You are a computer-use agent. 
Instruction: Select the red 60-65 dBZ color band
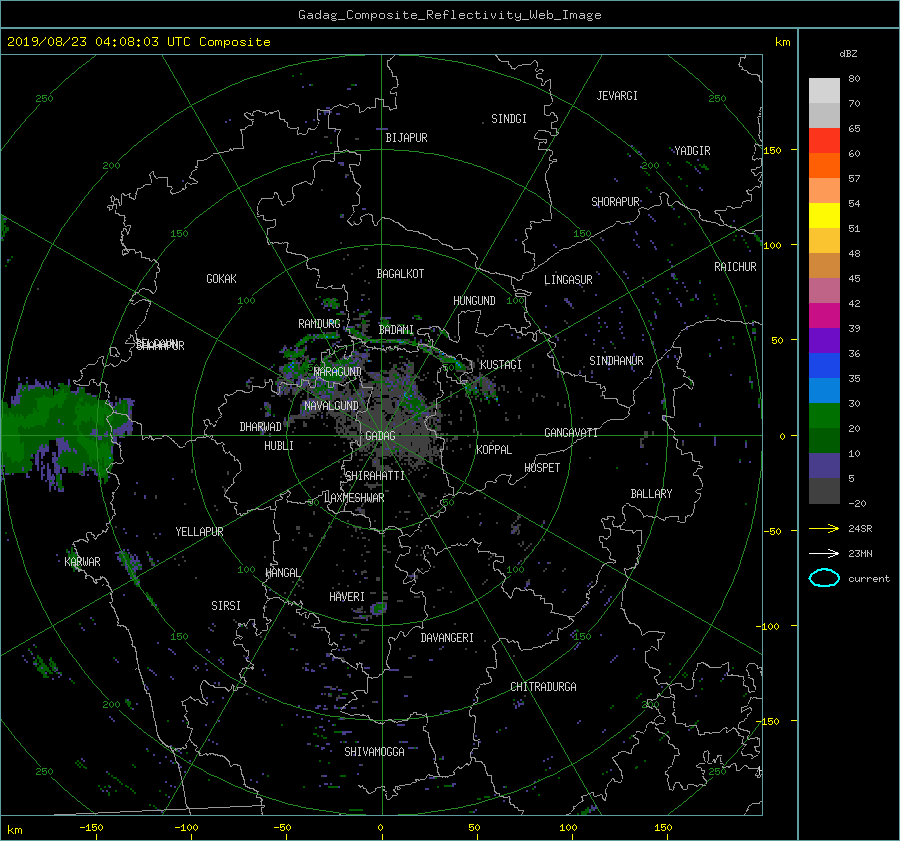tap(824, 141)
